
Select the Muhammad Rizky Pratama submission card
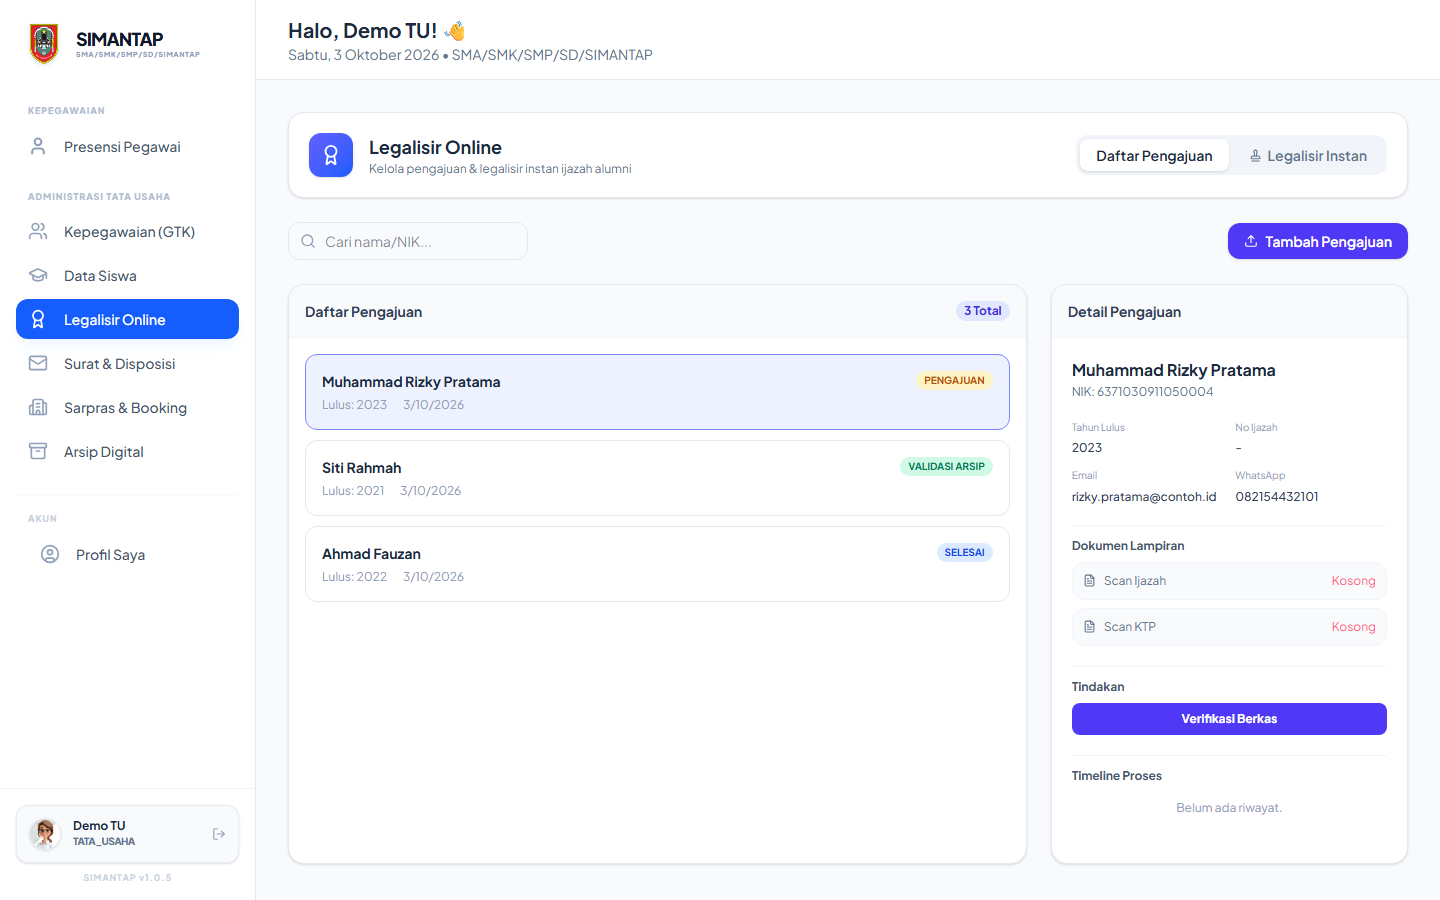coord(657,392)
